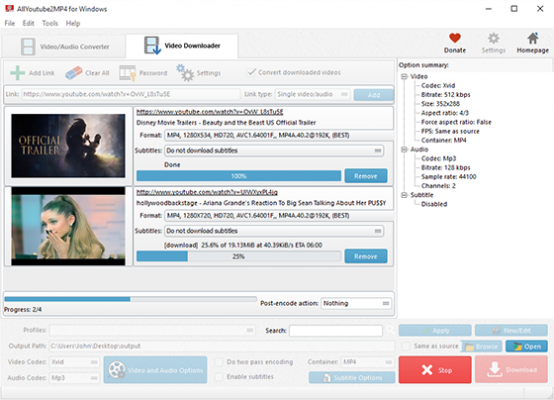
Task: Enable Do two pass encoding checkbox
Action: tap(219, 362)
